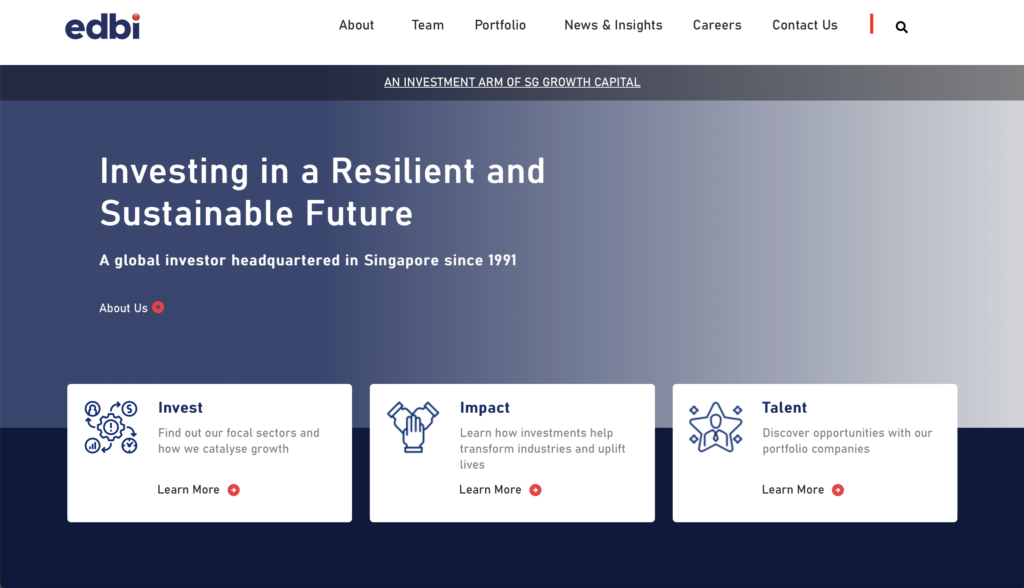The image size is (1024, 588).
Task: Open the Contact Us page
Action: [x=805, y=25]
